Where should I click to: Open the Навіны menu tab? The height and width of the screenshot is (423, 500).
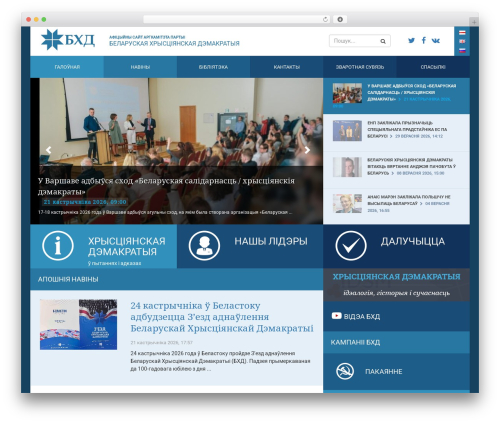point(140,67)
